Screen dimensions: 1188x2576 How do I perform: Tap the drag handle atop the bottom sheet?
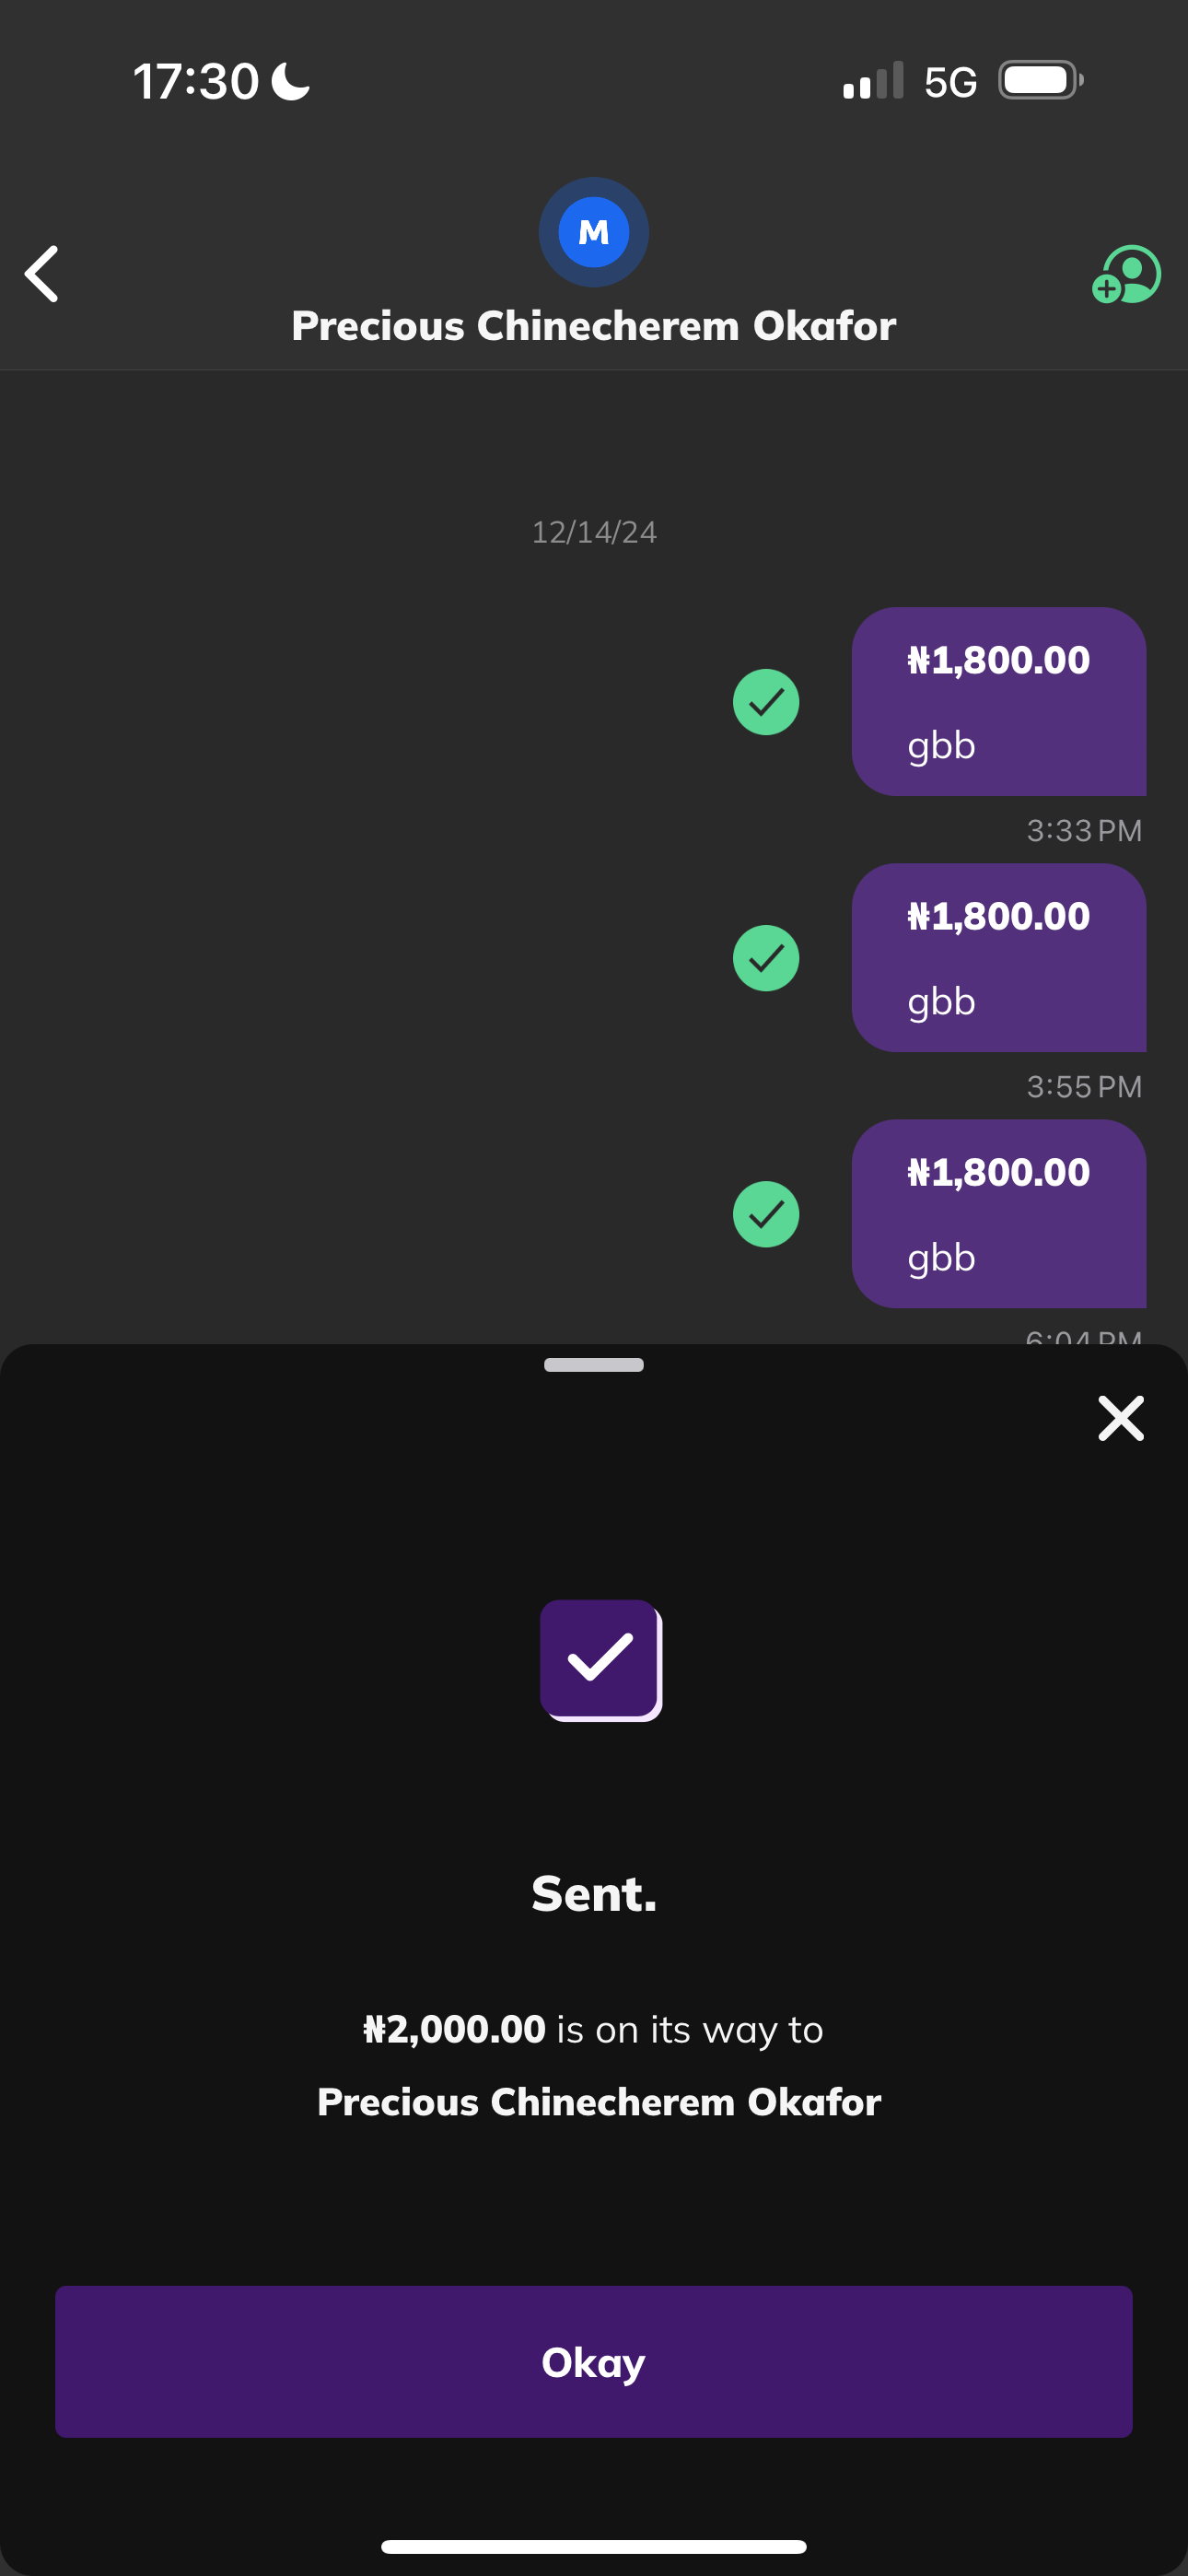coord(594,1365)
